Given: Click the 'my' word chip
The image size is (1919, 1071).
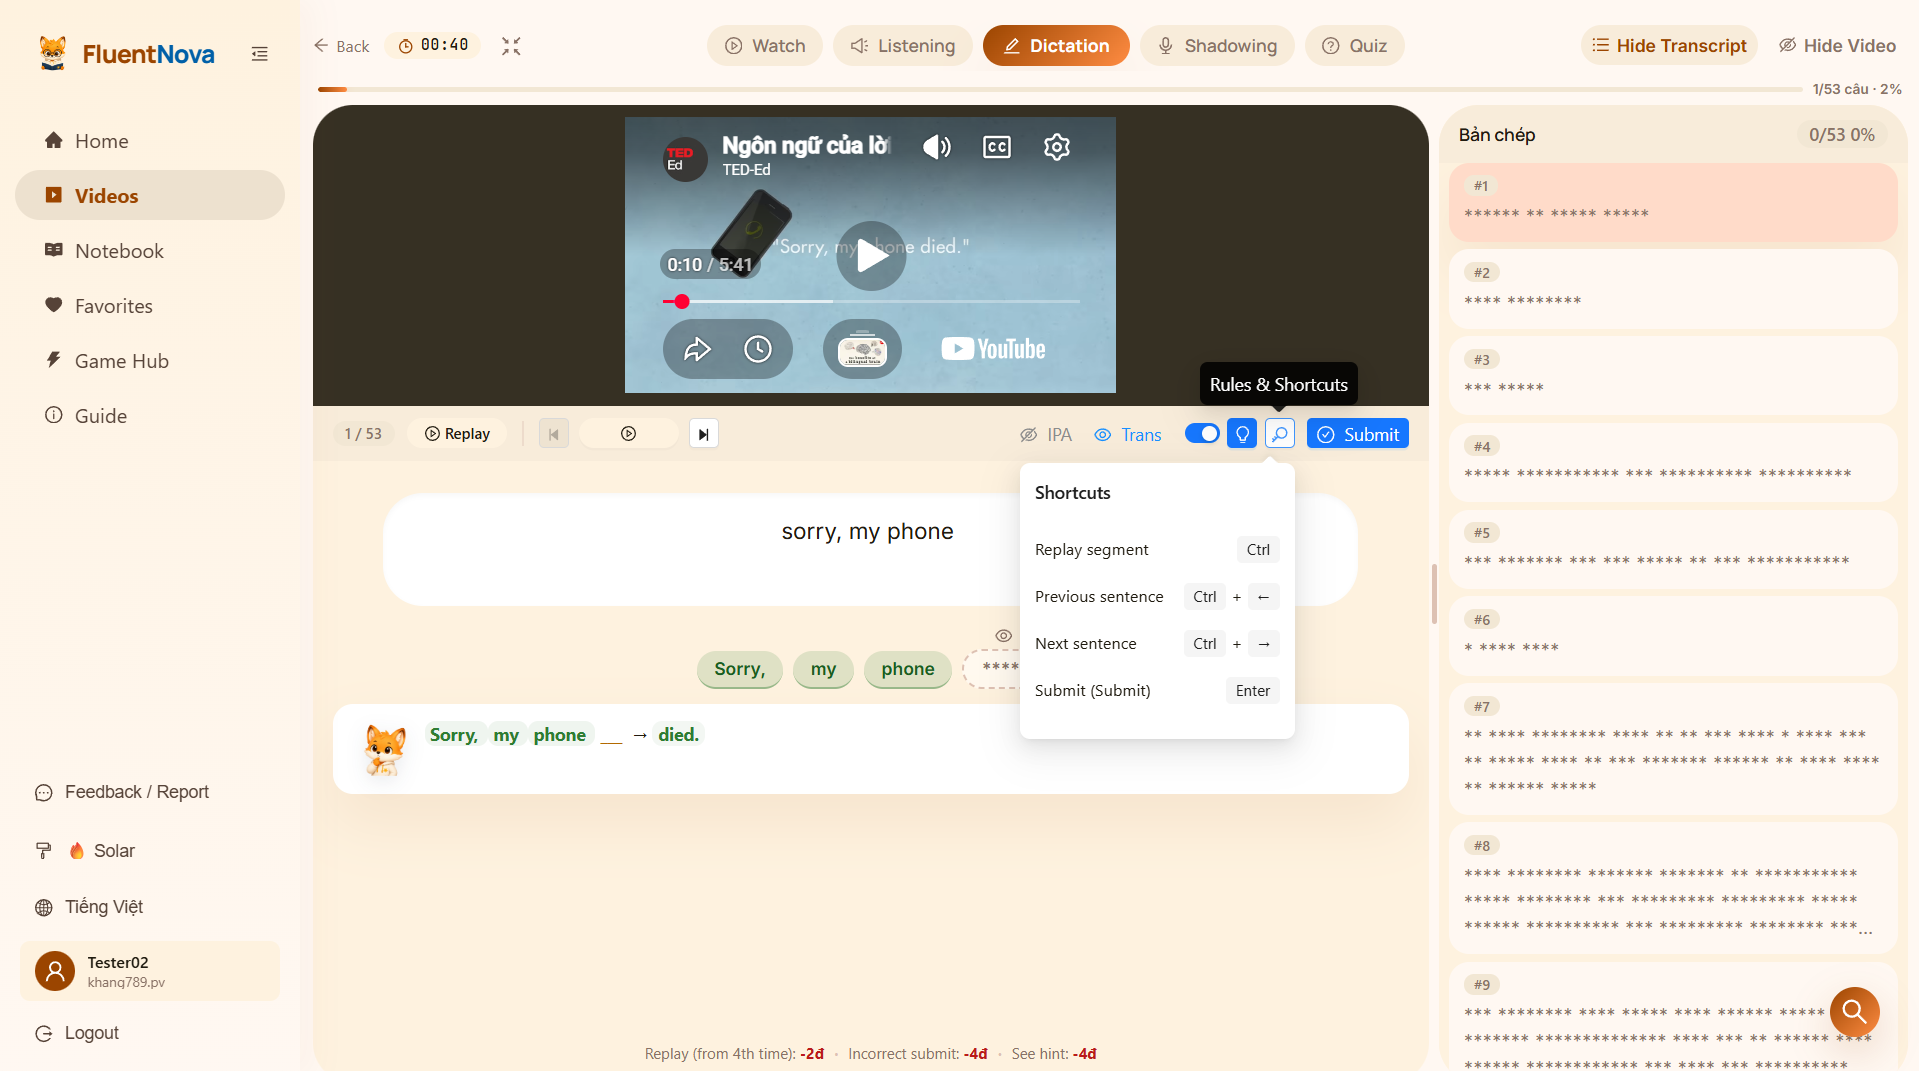Looking at the screenshot, I should point(823,669).
